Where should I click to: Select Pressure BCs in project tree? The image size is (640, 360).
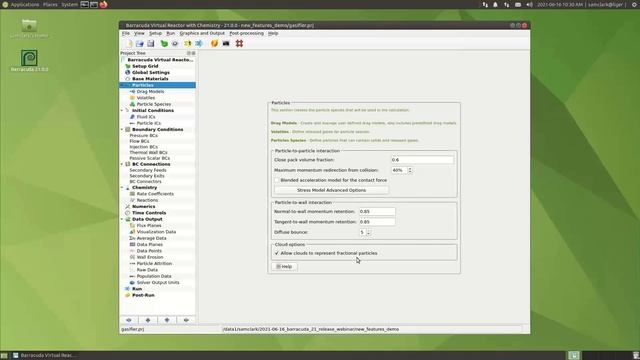143,136
